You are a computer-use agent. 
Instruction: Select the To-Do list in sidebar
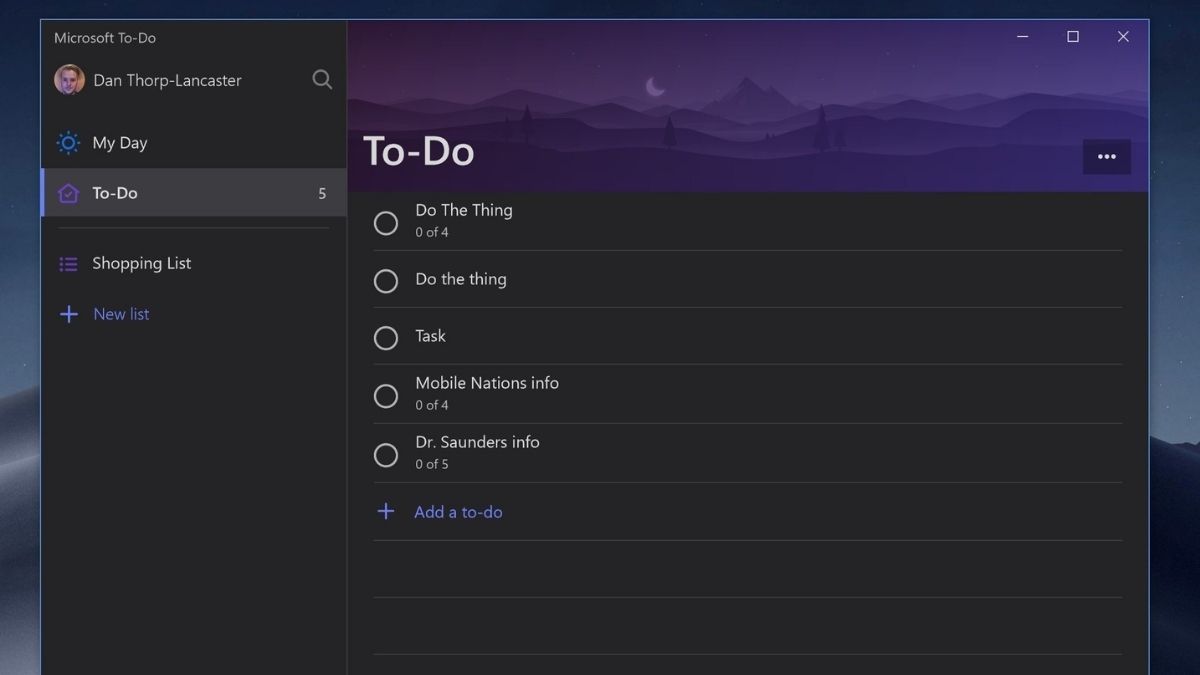click(194, 193)
